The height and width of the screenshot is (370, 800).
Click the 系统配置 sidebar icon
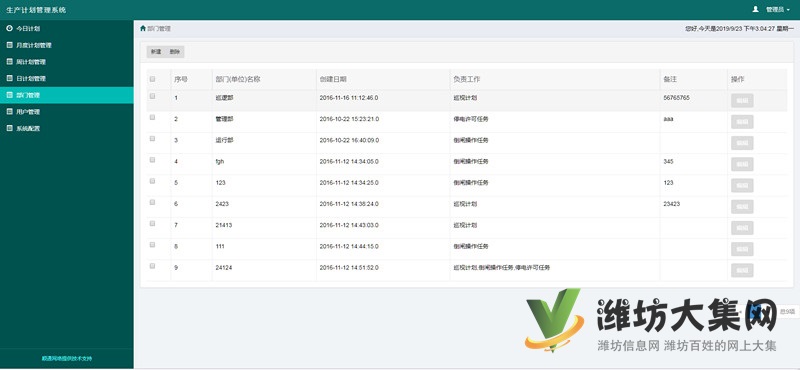[x=9, y=129]
